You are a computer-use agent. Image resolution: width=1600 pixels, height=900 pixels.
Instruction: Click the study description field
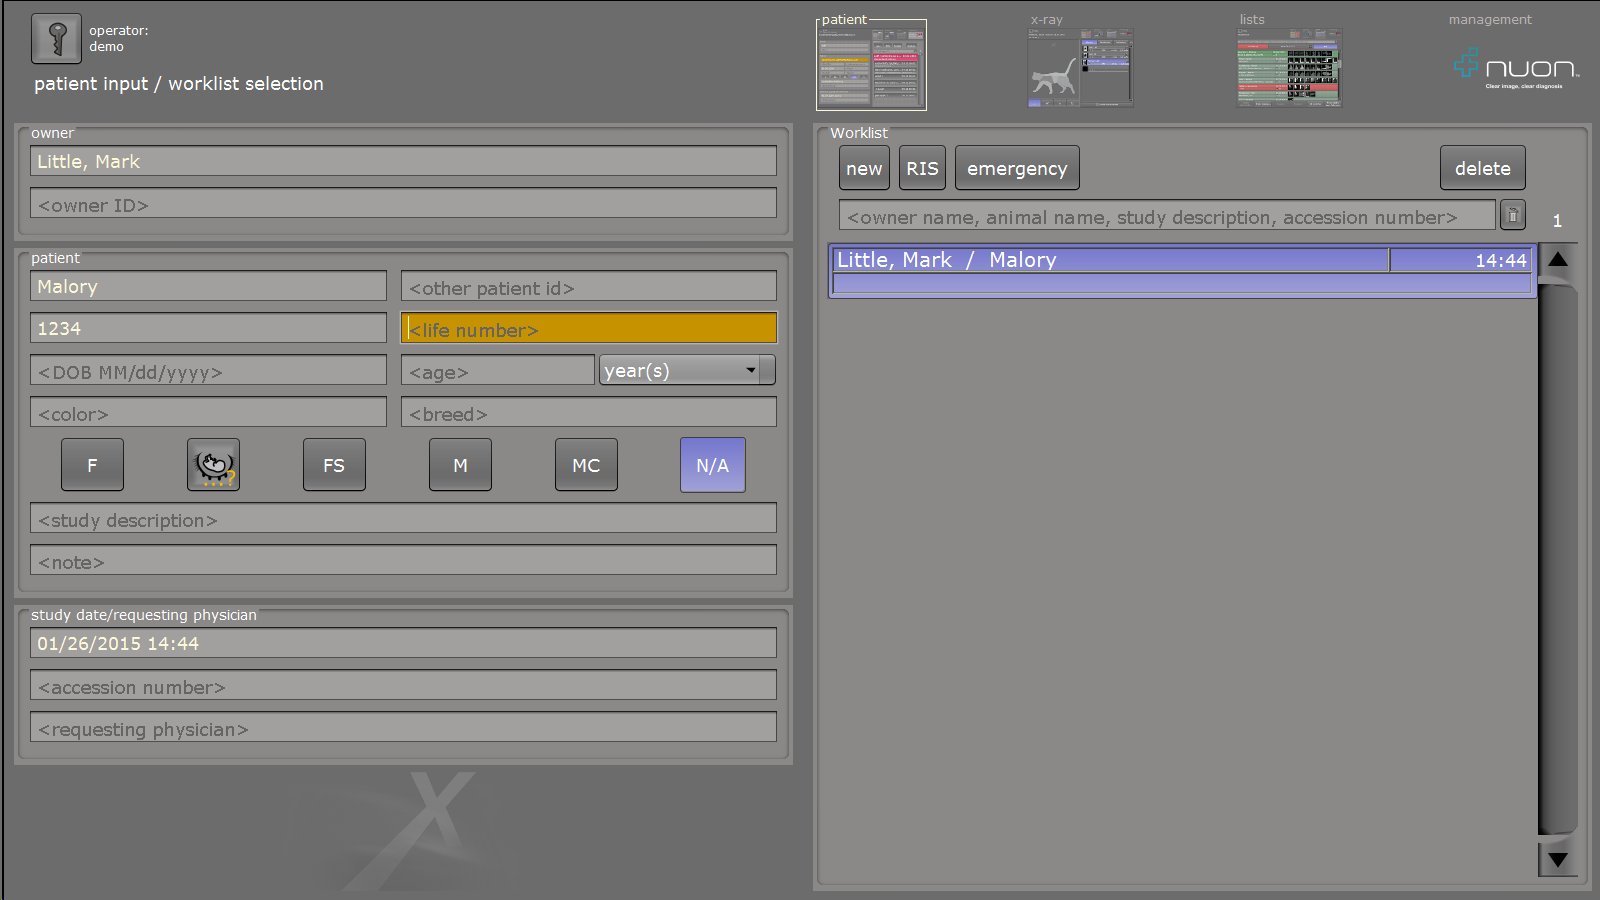[403, 518]
